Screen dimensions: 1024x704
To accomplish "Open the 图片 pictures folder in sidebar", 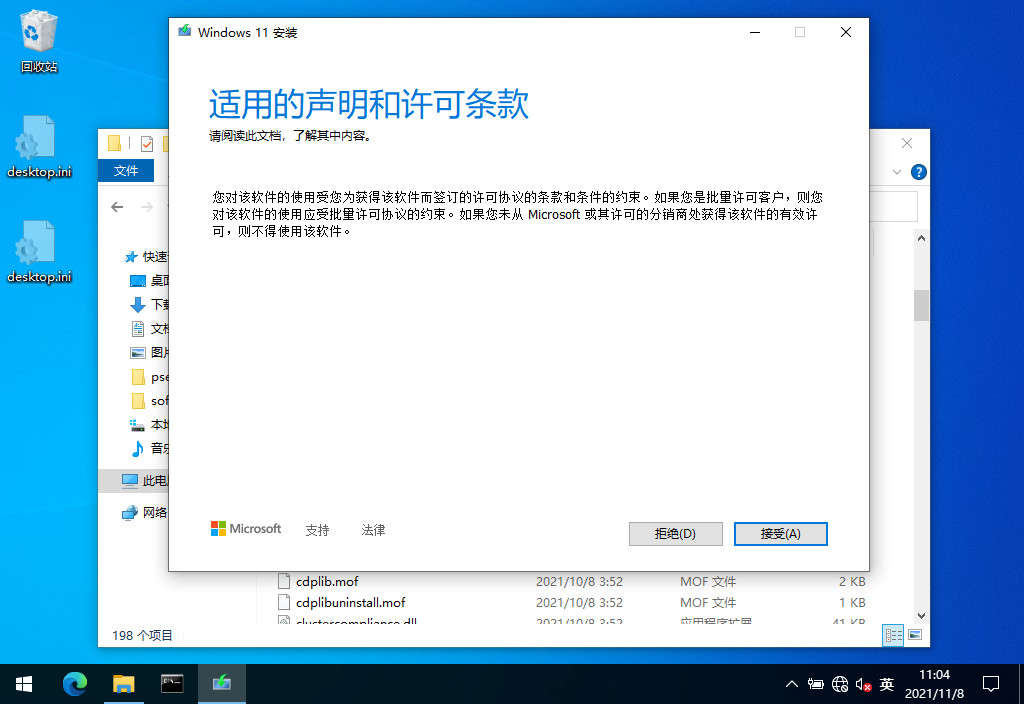I will click(x=149, y=353).
